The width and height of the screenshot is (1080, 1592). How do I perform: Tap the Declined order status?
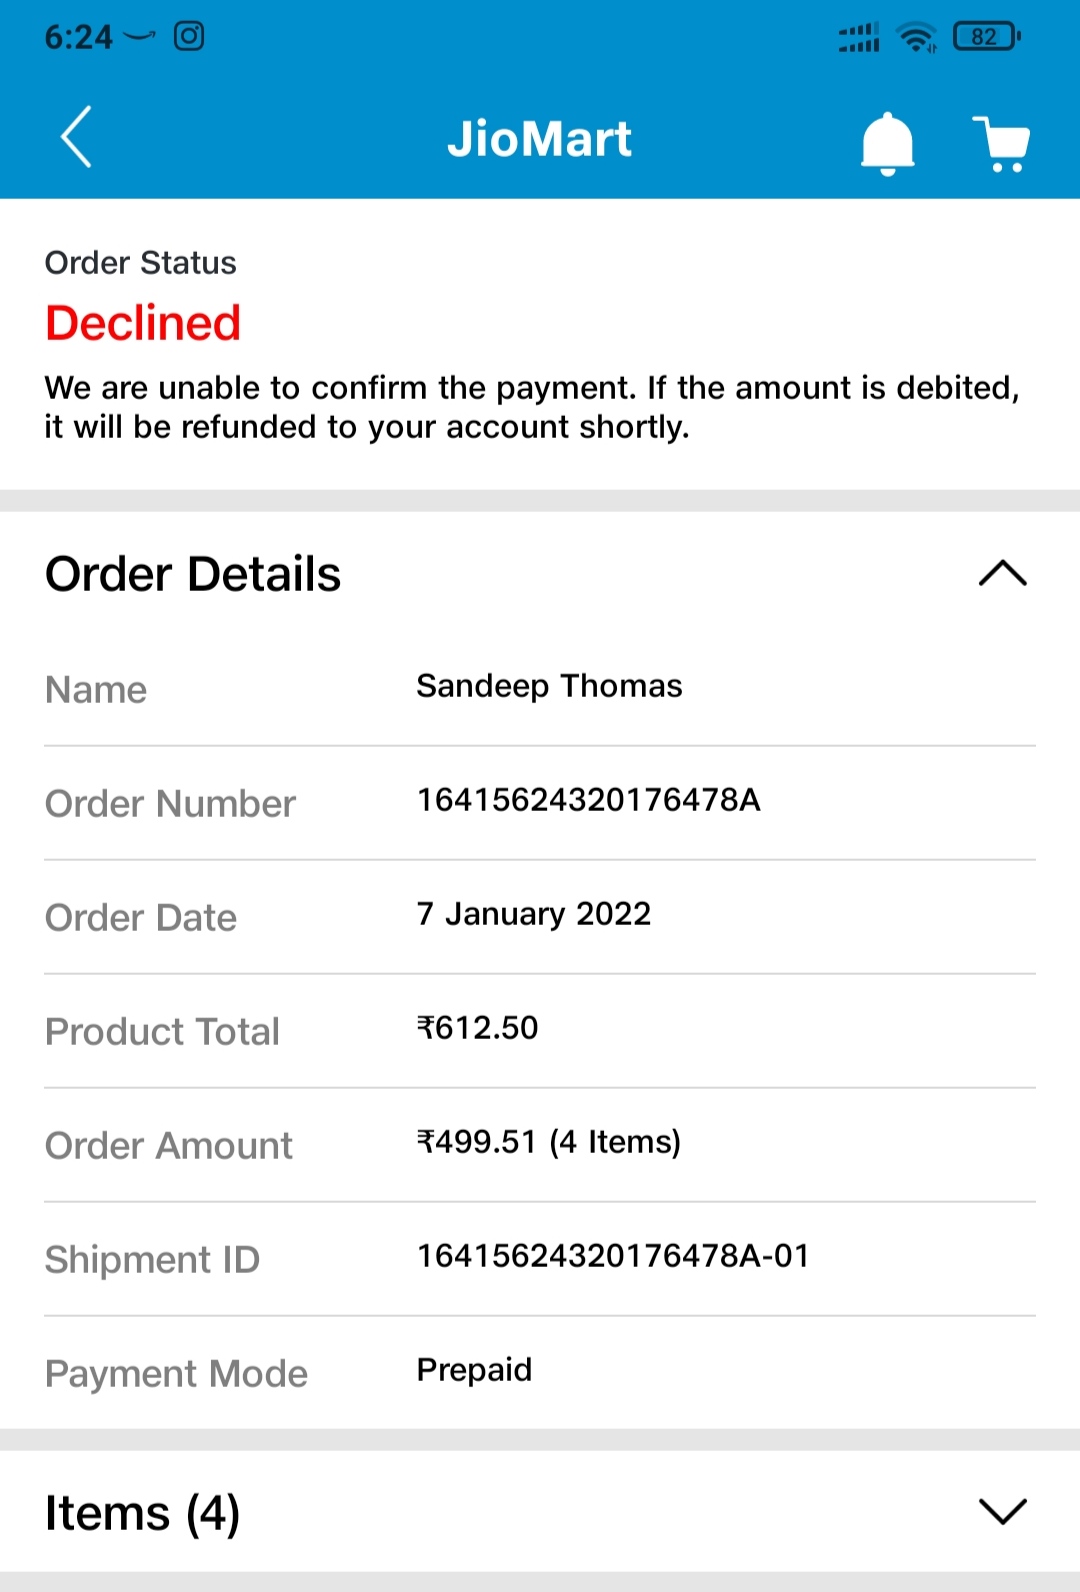tap(143, 323)
